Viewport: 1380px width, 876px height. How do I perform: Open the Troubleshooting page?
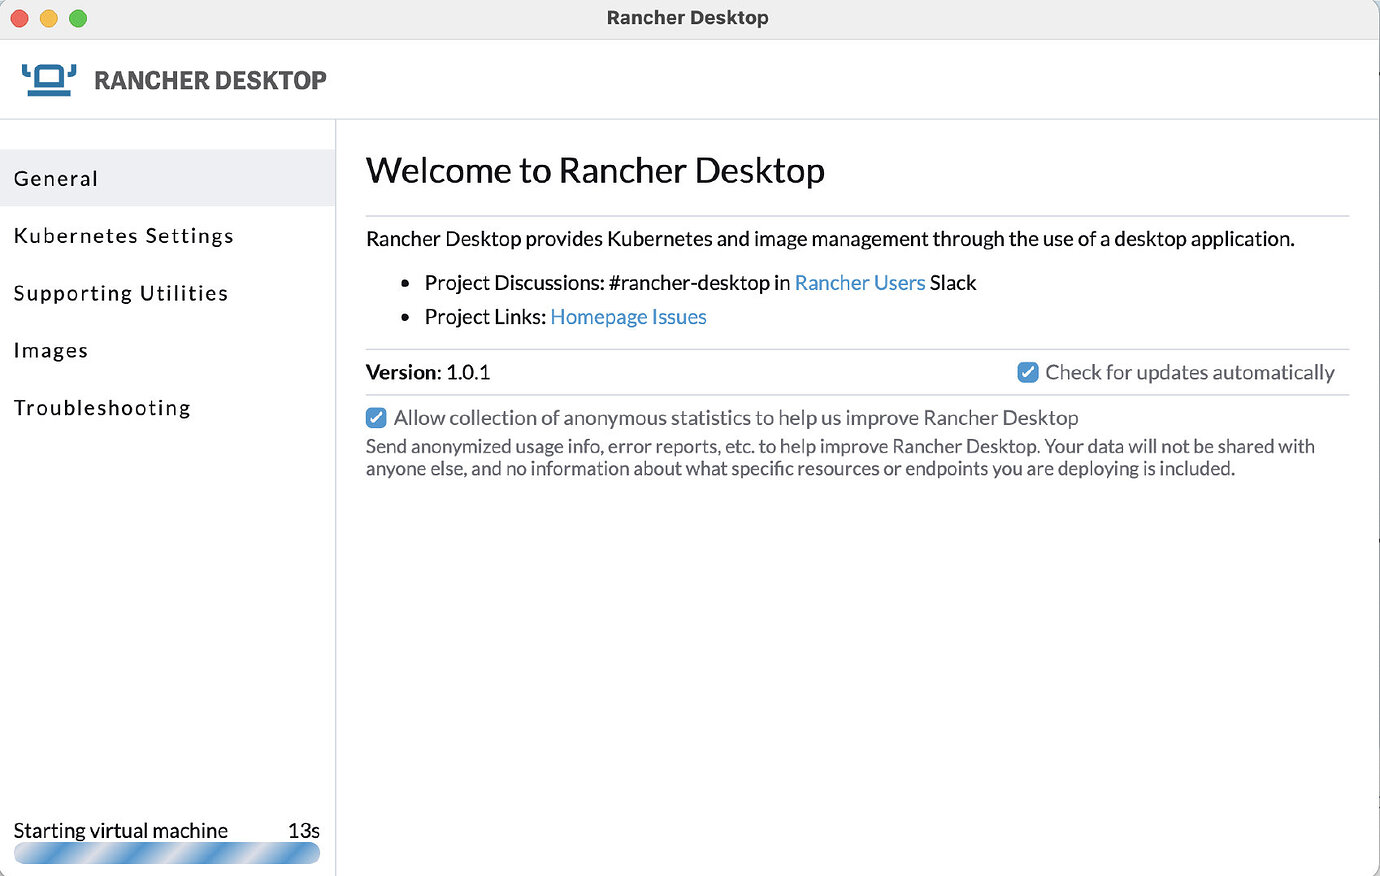pos(101,408)
